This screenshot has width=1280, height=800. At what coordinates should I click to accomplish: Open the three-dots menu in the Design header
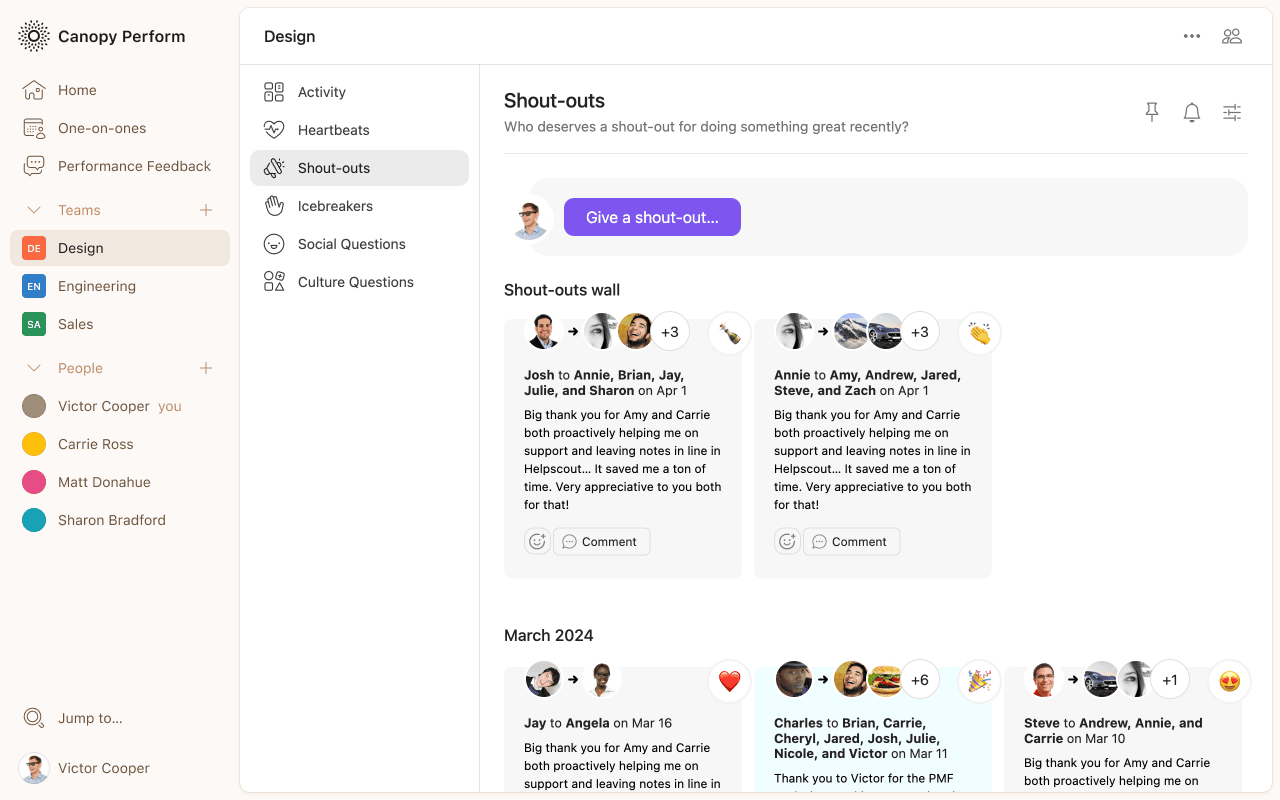tap(1192, 36)
